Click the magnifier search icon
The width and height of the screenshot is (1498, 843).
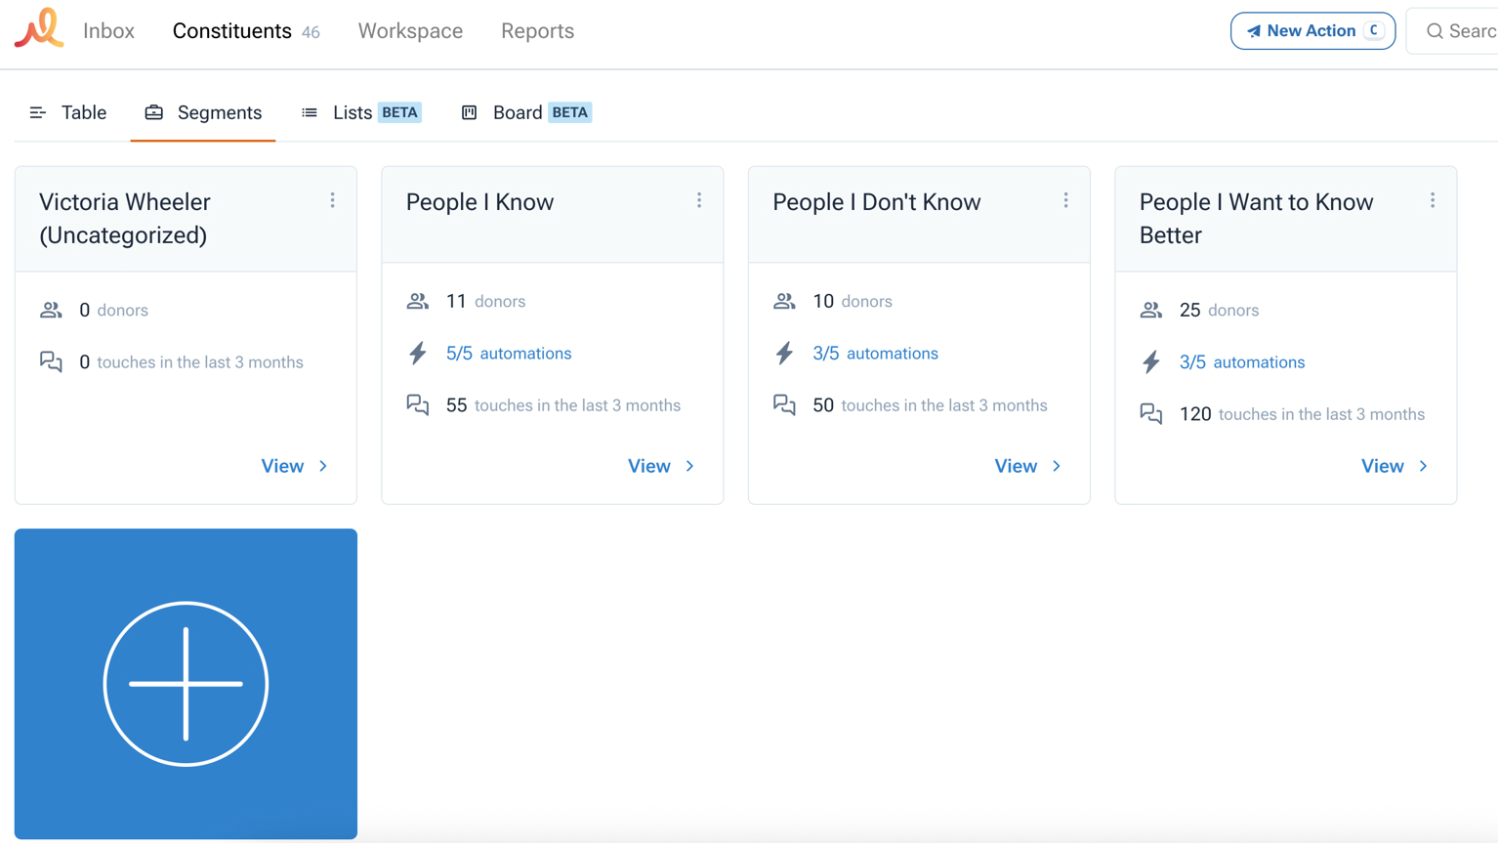(1434, 31)
